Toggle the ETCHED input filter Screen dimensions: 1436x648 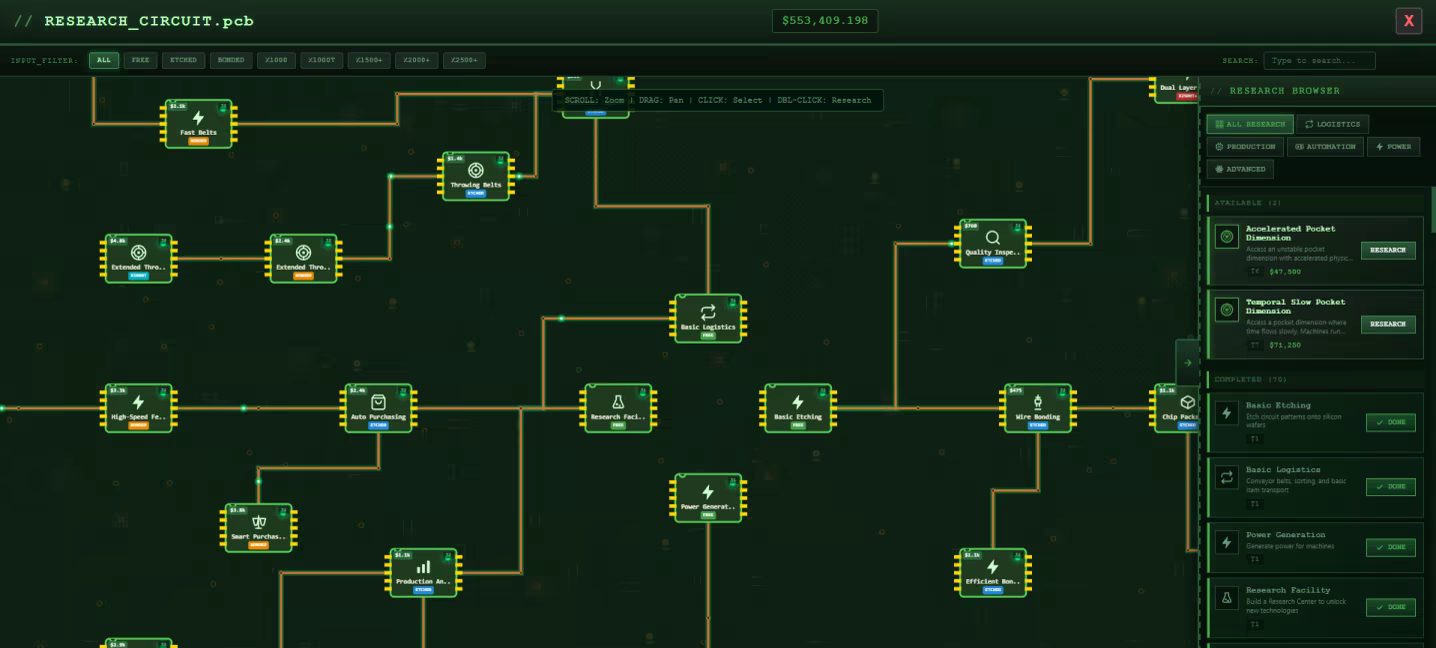(183, 60)
